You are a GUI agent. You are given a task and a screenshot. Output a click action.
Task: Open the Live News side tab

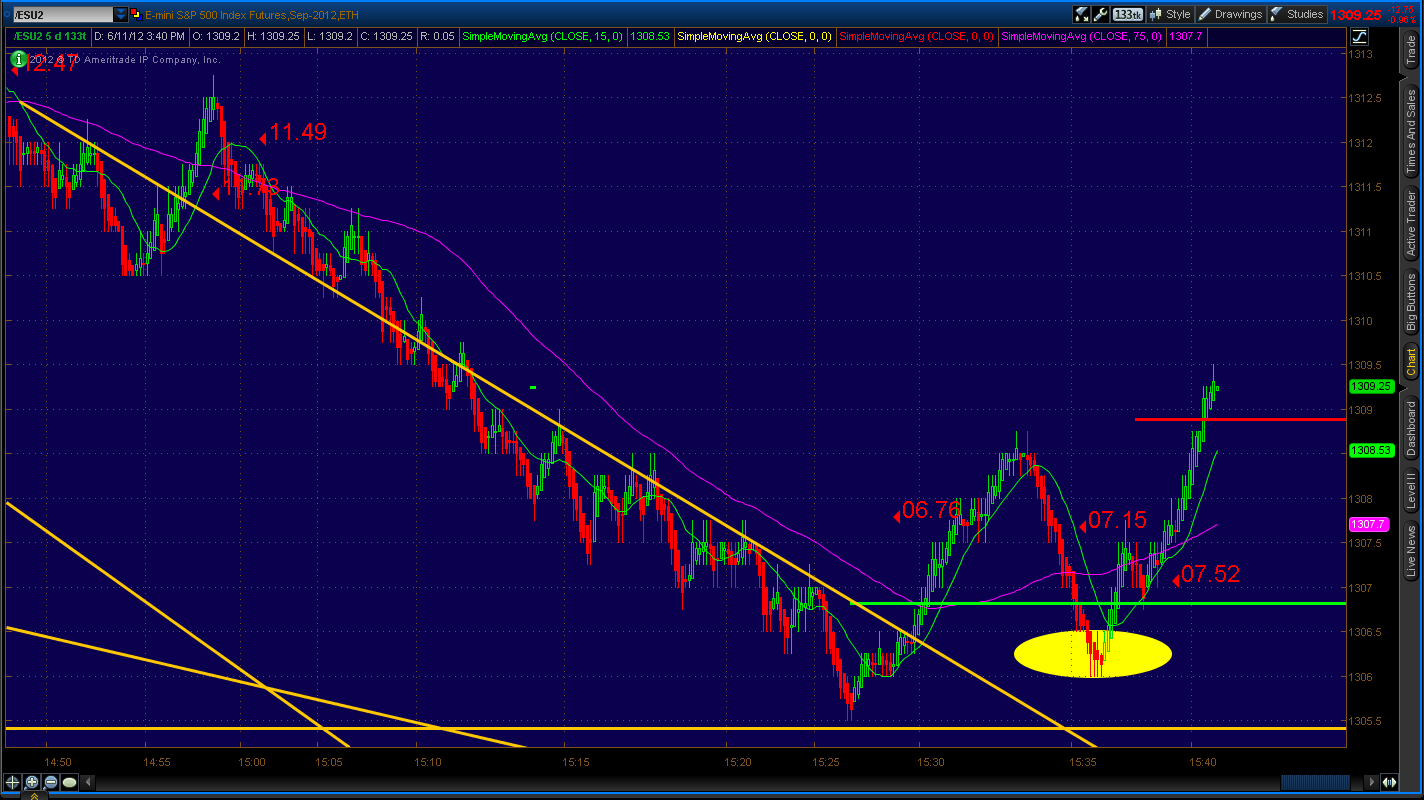click(1411, 551)
